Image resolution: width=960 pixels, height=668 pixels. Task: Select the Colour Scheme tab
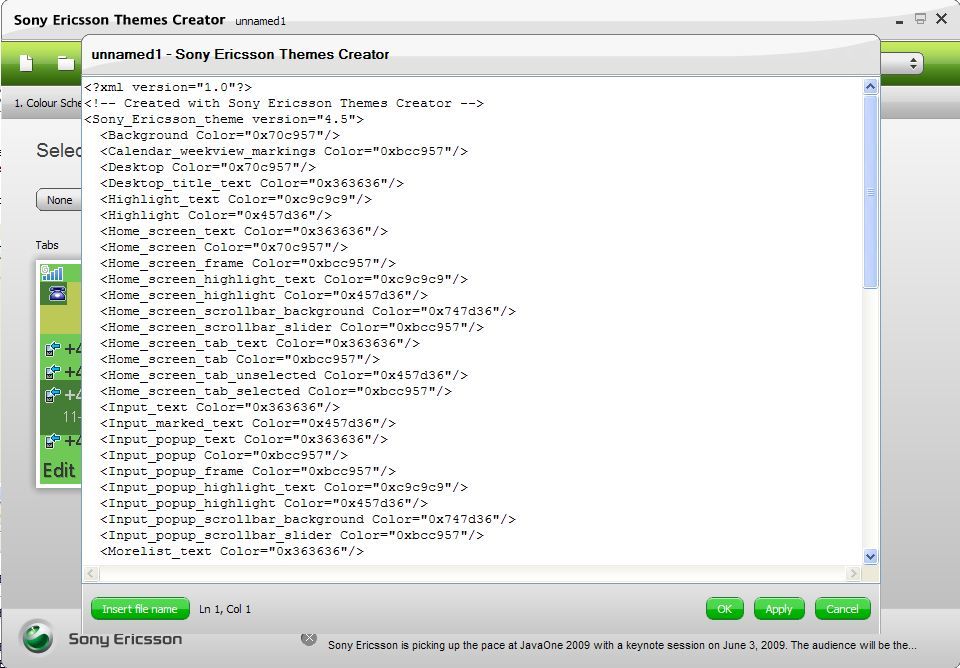(x=47, y=103)
